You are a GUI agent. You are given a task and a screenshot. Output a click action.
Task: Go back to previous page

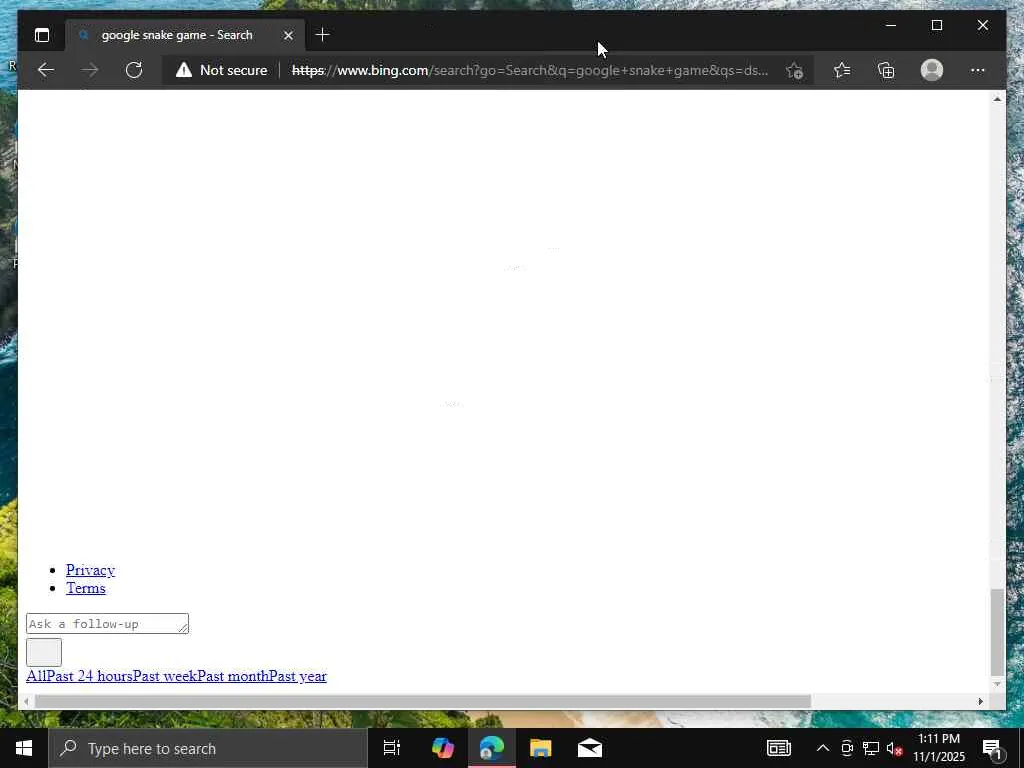[x=46, y=70]
